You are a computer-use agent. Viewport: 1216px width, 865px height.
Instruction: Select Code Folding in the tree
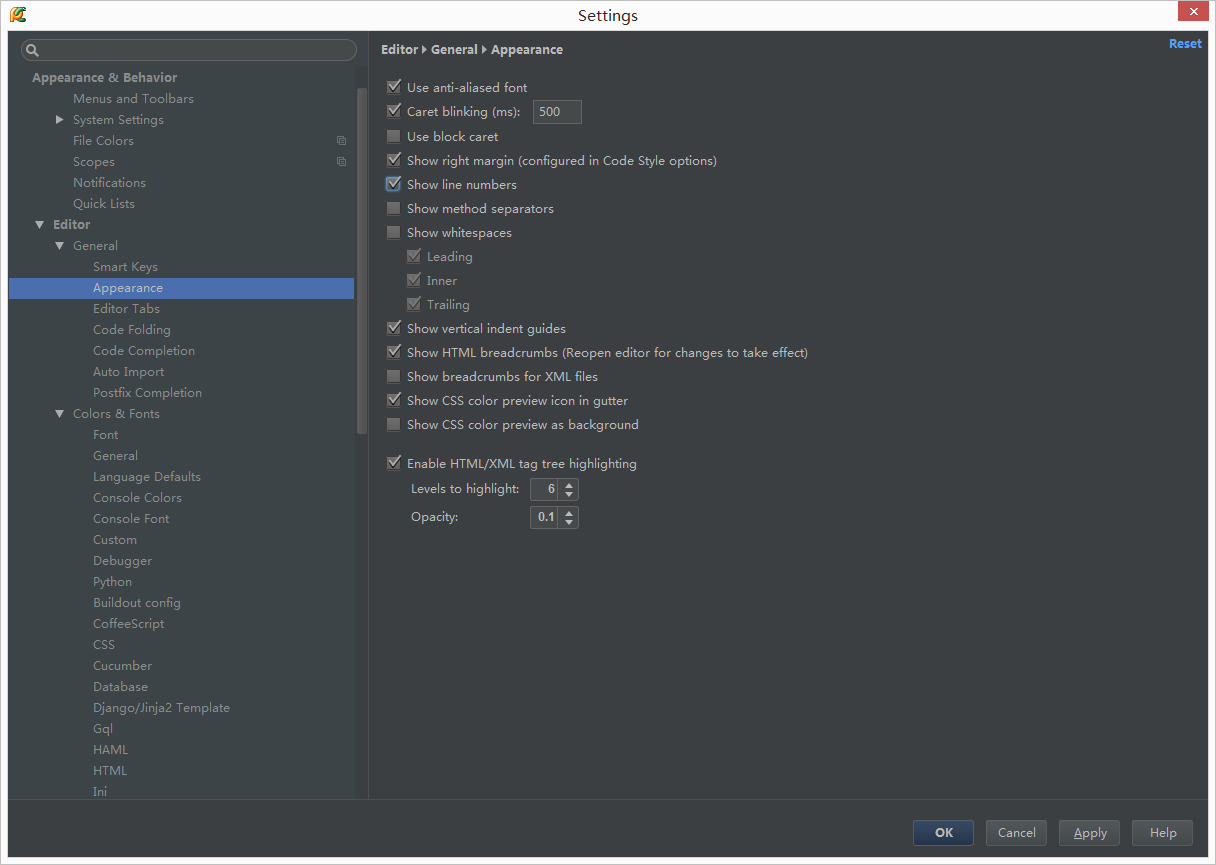(x=131, y=330)
